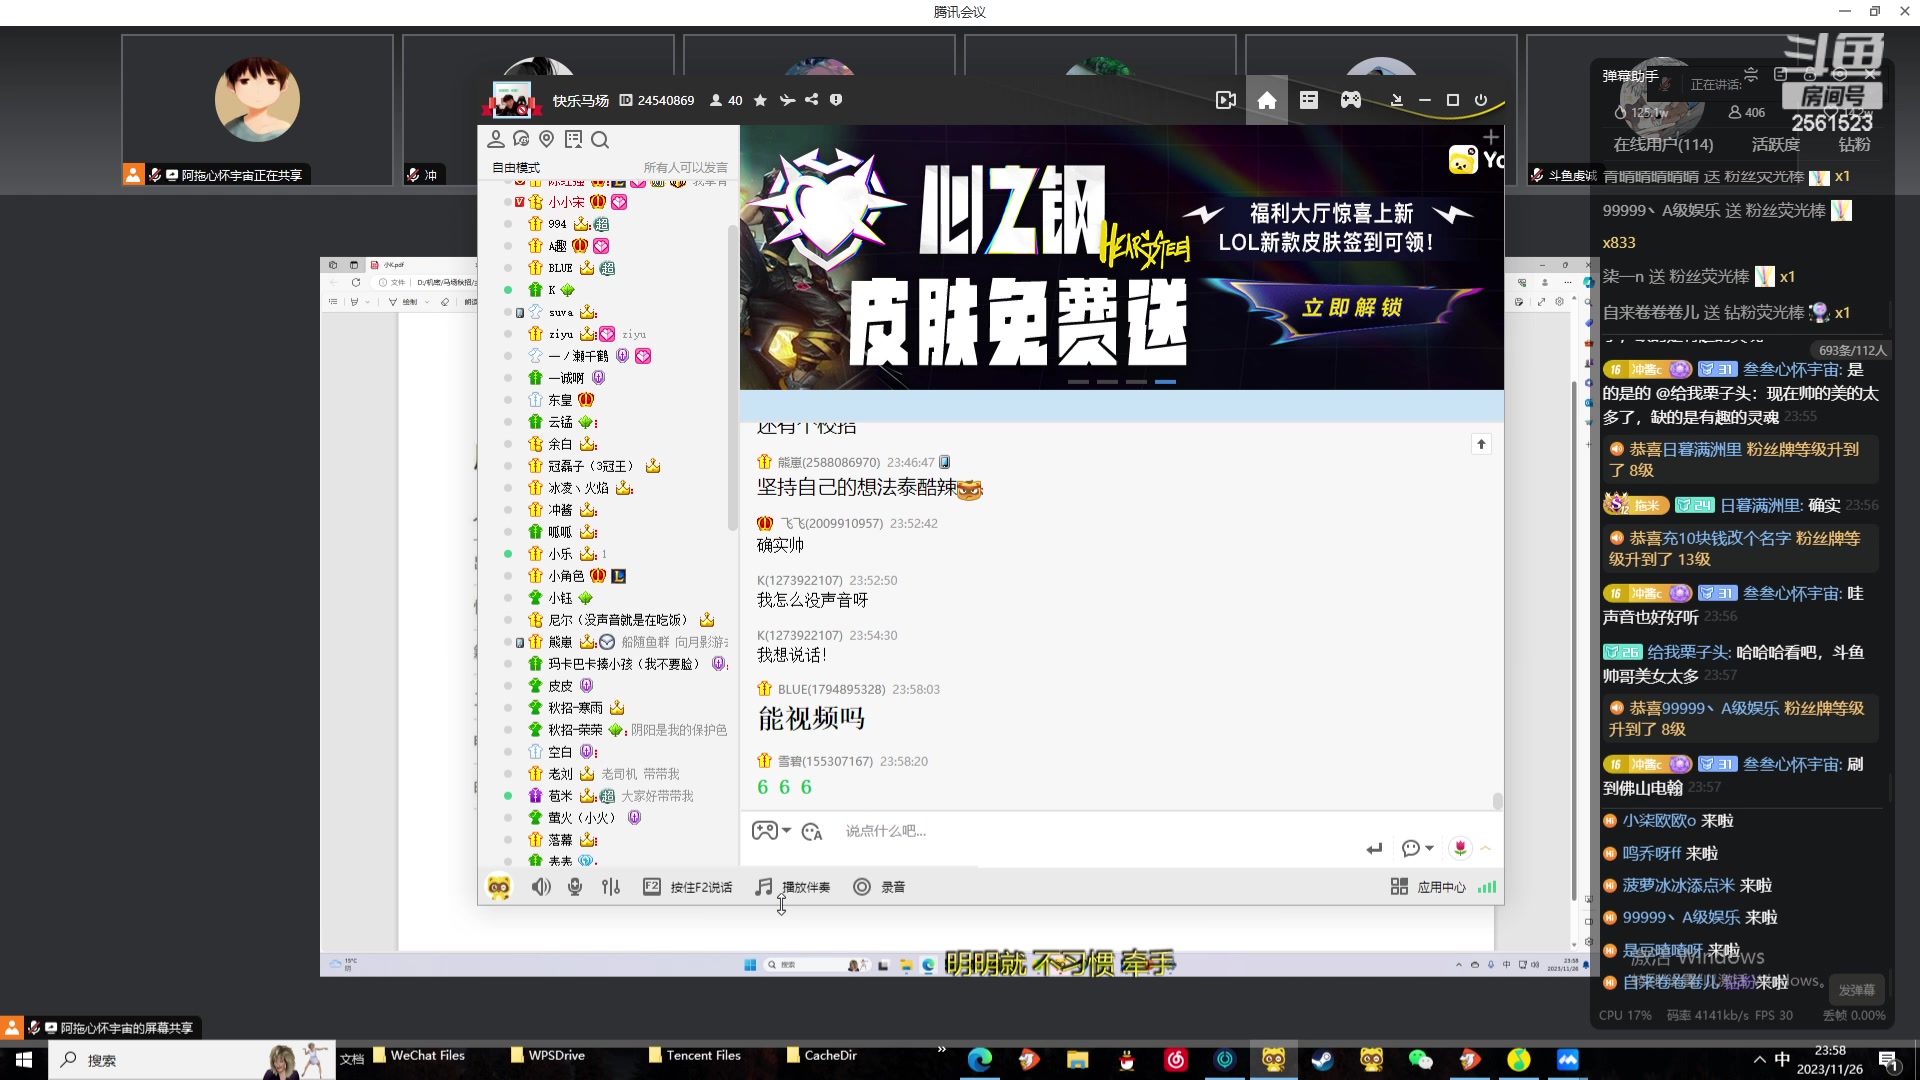Open the audio mixer sliders icon
This screenshot has height=1080, width=1920.
611,886
